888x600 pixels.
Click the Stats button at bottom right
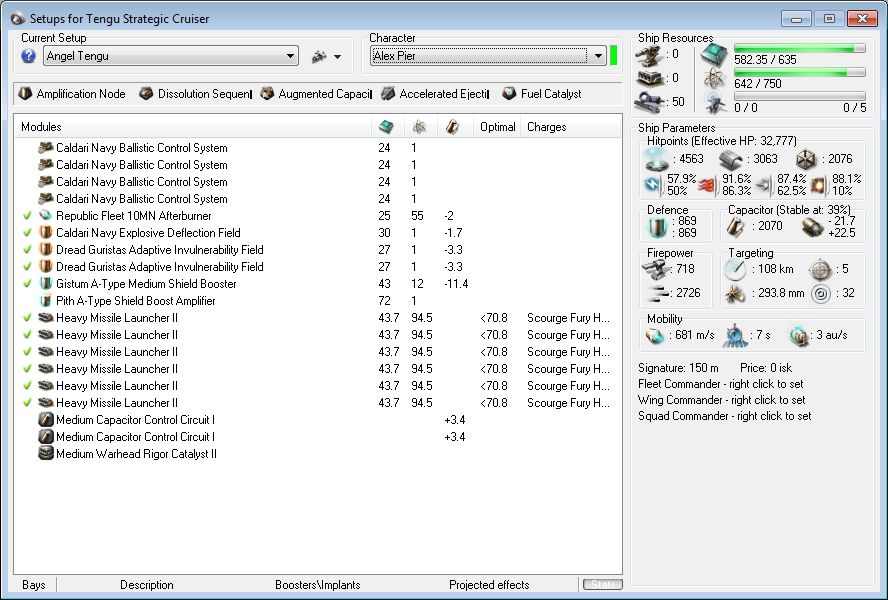coord(603,584)
